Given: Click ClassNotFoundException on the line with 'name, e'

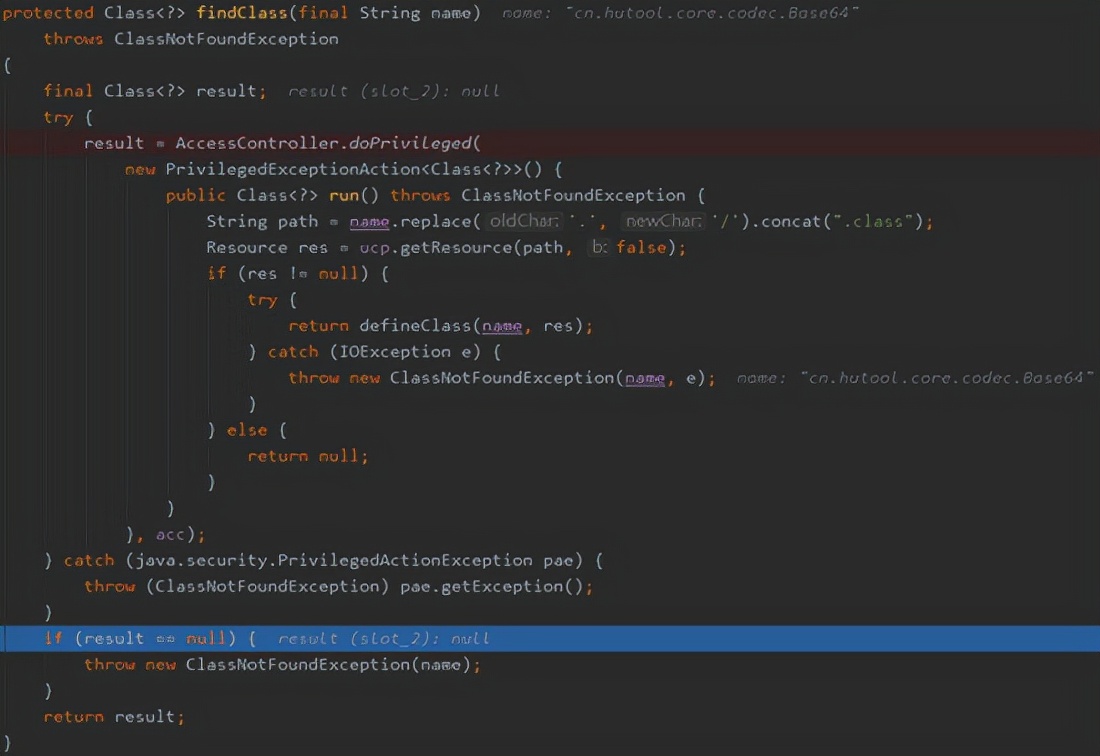Looking at the screenshot, I should pyautogui.click(x=502, y=377).
